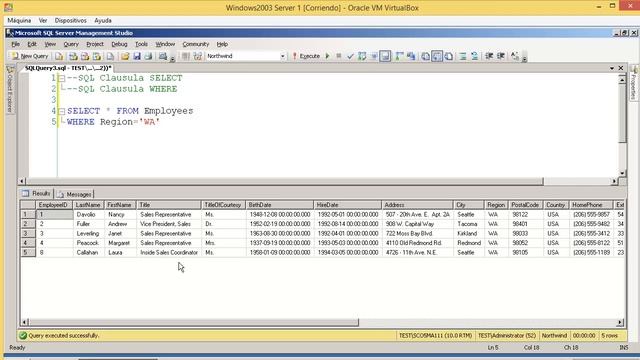Click the Open File folder icon
This screenshot has width=640, height=360.
(125, 56)
